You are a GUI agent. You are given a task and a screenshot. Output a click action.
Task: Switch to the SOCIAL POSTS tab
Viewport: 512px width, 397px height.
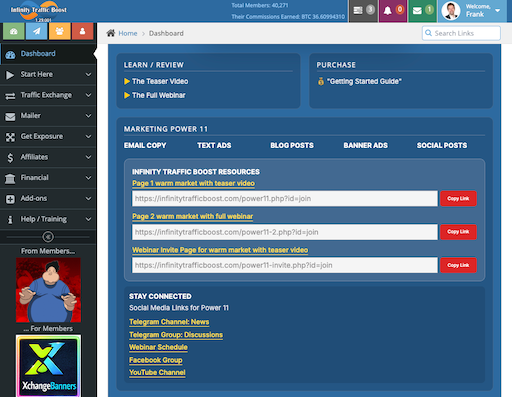442,145
